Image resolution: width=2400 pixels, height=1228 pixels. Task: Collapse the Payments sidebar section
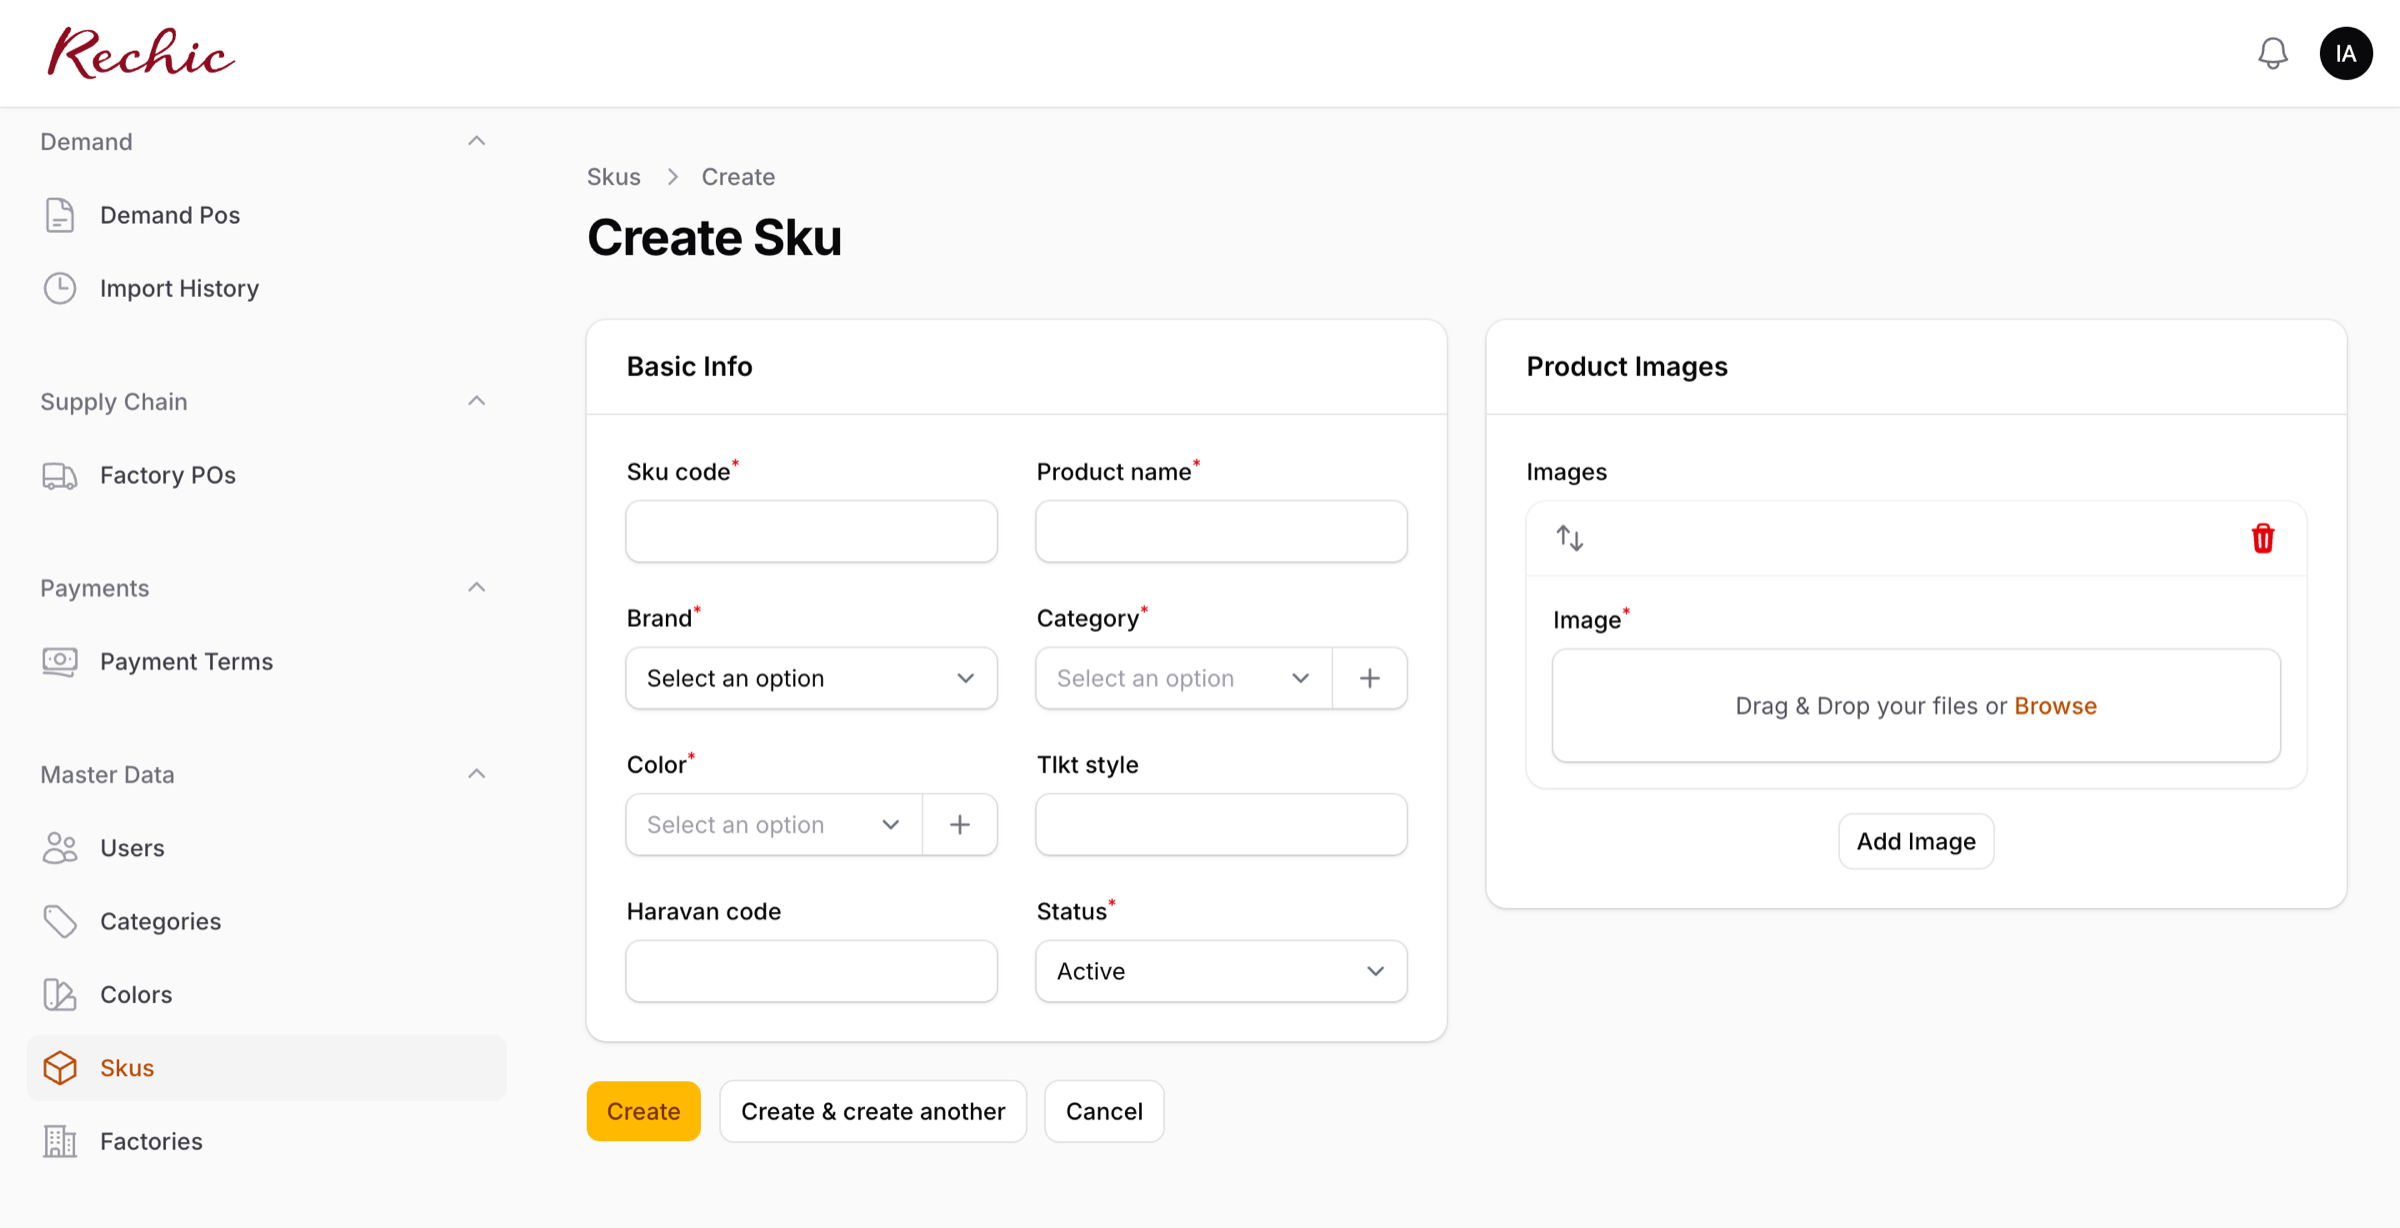(x=476, y=587)
